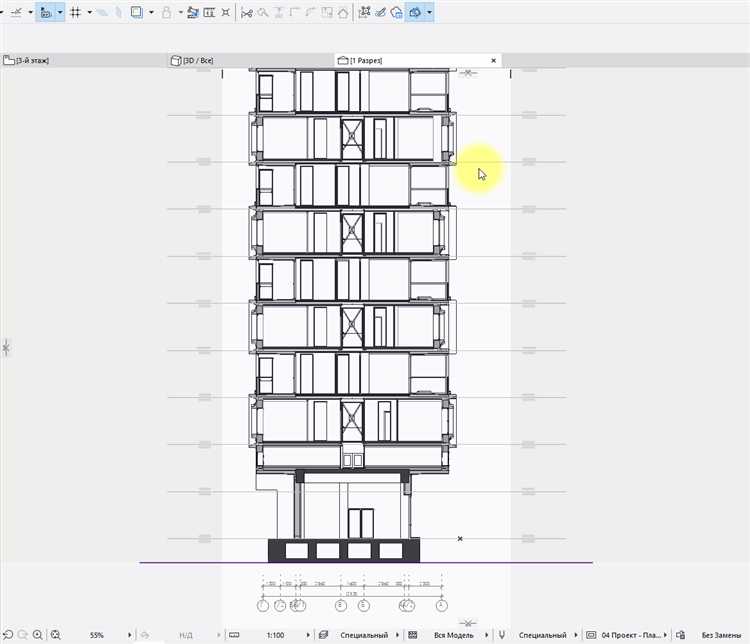This screenshot has width=750, height=644.
Task: Click the cloud with document icon
Action: [x=397, y=12]
